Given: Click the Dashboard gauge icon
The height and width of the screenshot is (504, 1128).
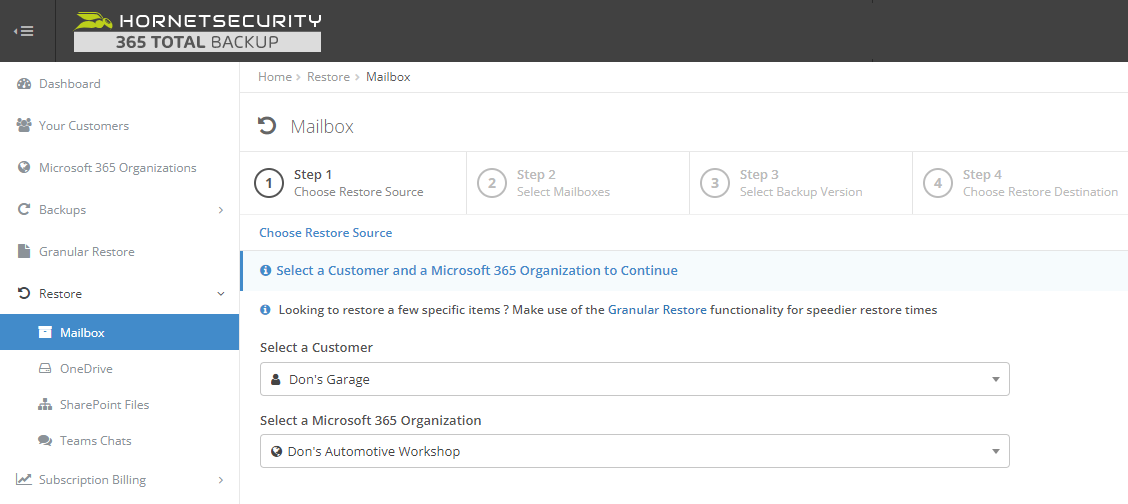Looking at the screenshot, I should (x=24, y=84).
